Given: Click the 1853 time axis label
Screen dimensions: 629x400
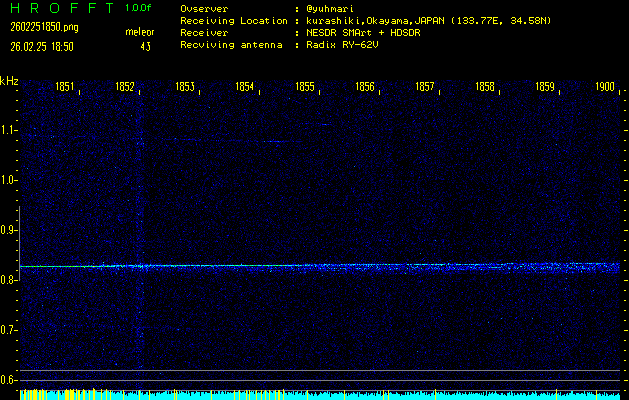Looking at the screenshot, I should pos(185,87).
